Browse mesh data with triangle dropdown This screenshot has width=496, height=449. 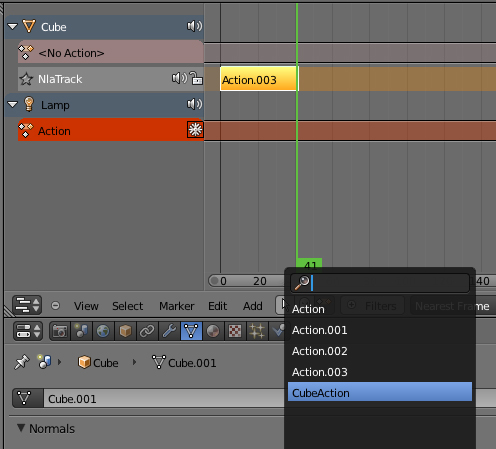pyautogui.click(x=28, y=398)
